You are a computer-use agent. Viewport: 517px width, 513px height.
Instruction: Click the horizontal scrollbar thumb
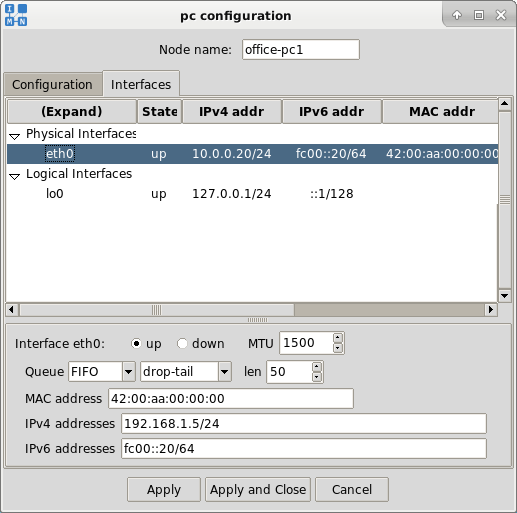point(157,310)
